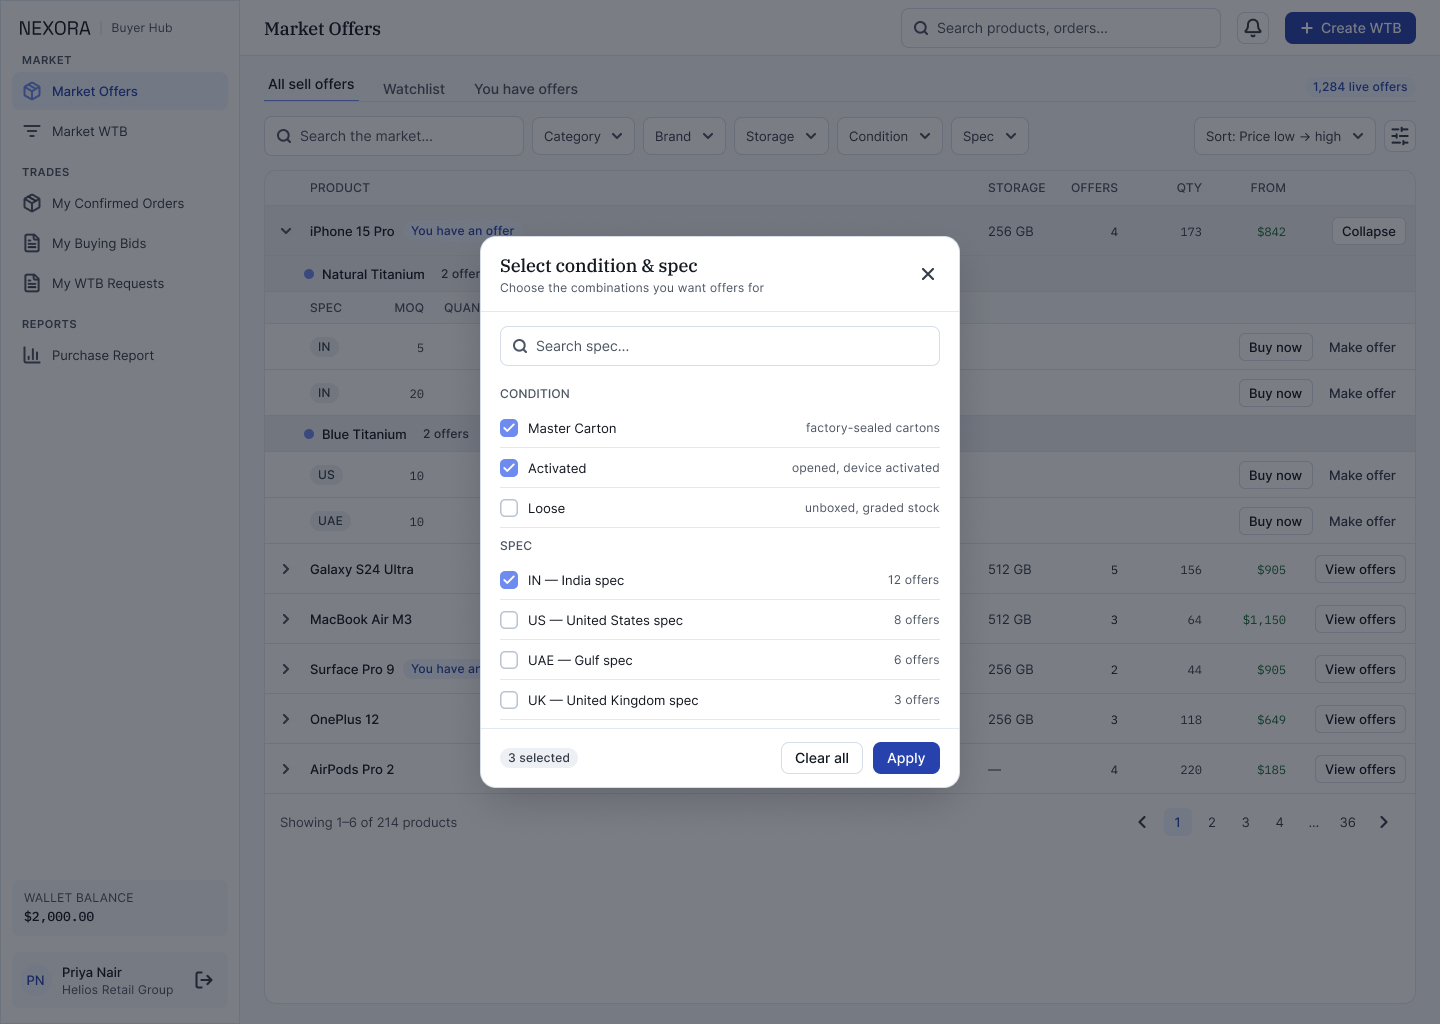Image resolution: width=1440 pixels, height=1024 pixels.
Task: Click My Confirmed Orders package icon
Action: coord(32,203)
